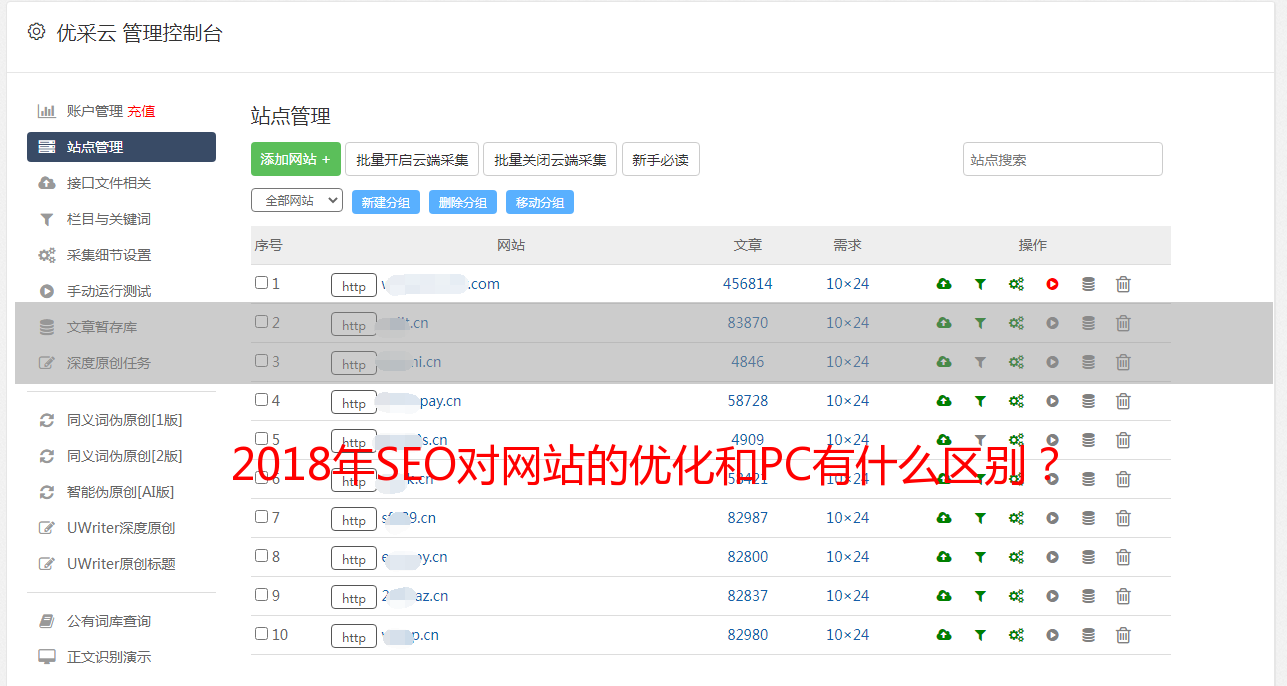Tick the checkbox for site row 4
This screenshot has height=686, width=1287.
tap(261, 400)
